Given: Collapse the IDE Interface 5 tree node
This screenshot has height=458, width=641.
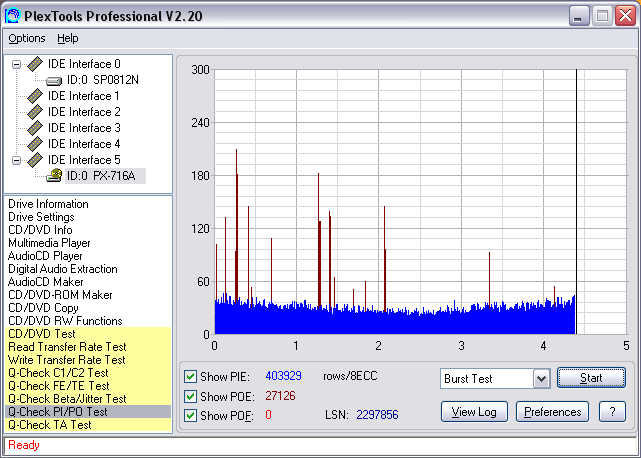Looking at the screenshot, I should (x=16, y=160).
